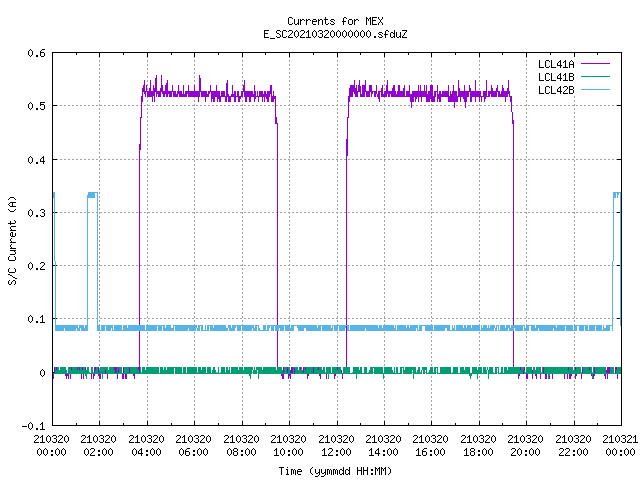640x480 pixels.
Task: Click the x-axis tick 210320 12:00
Action: click(x=336, y=445)
